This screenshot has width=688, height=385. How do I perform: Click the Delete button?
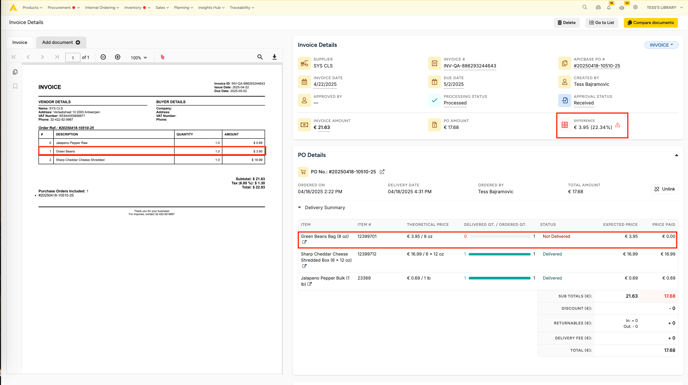[566, 22]
